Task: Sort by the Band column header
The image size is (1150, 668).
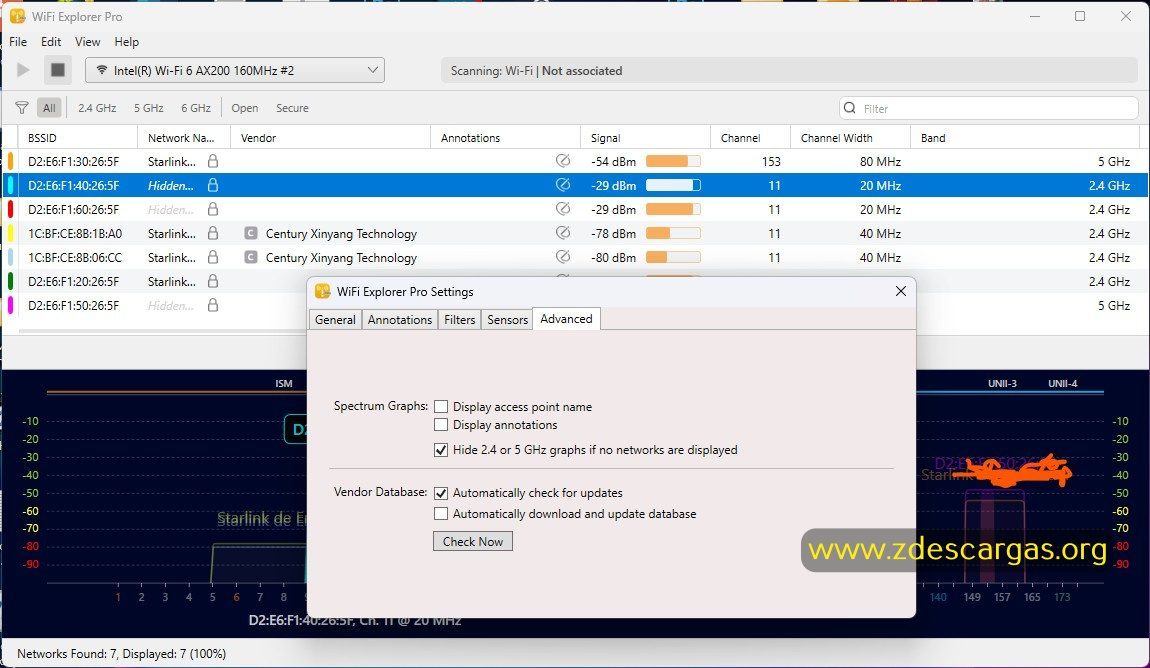Action: click(1025, 138)
